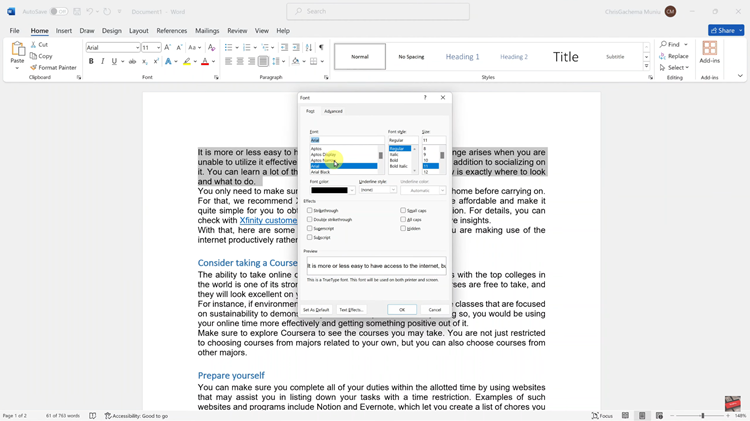Justify paragraph text
This screenshot has width=750, height=421.
tap(263, 61)
